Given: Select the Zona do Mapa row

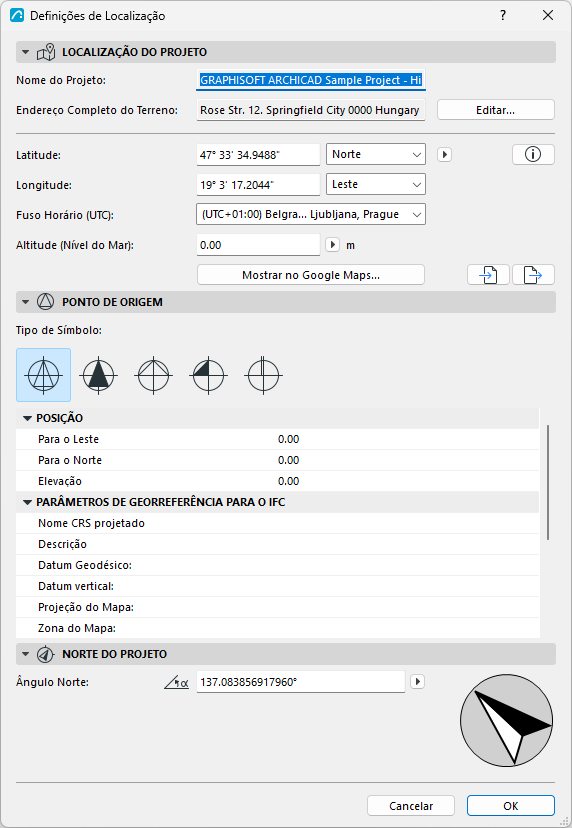Looking at the screenshot, I should [278, 628].
